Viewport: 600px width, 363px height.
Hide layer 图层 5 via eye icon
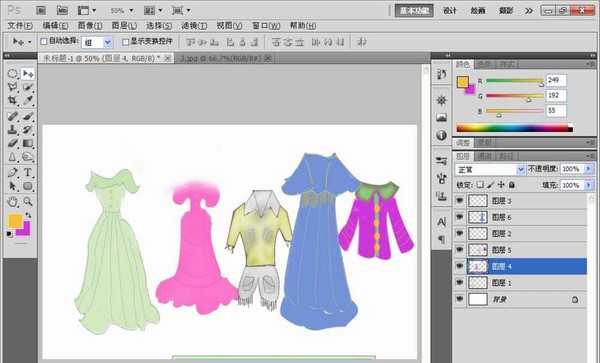coord(460,250)
